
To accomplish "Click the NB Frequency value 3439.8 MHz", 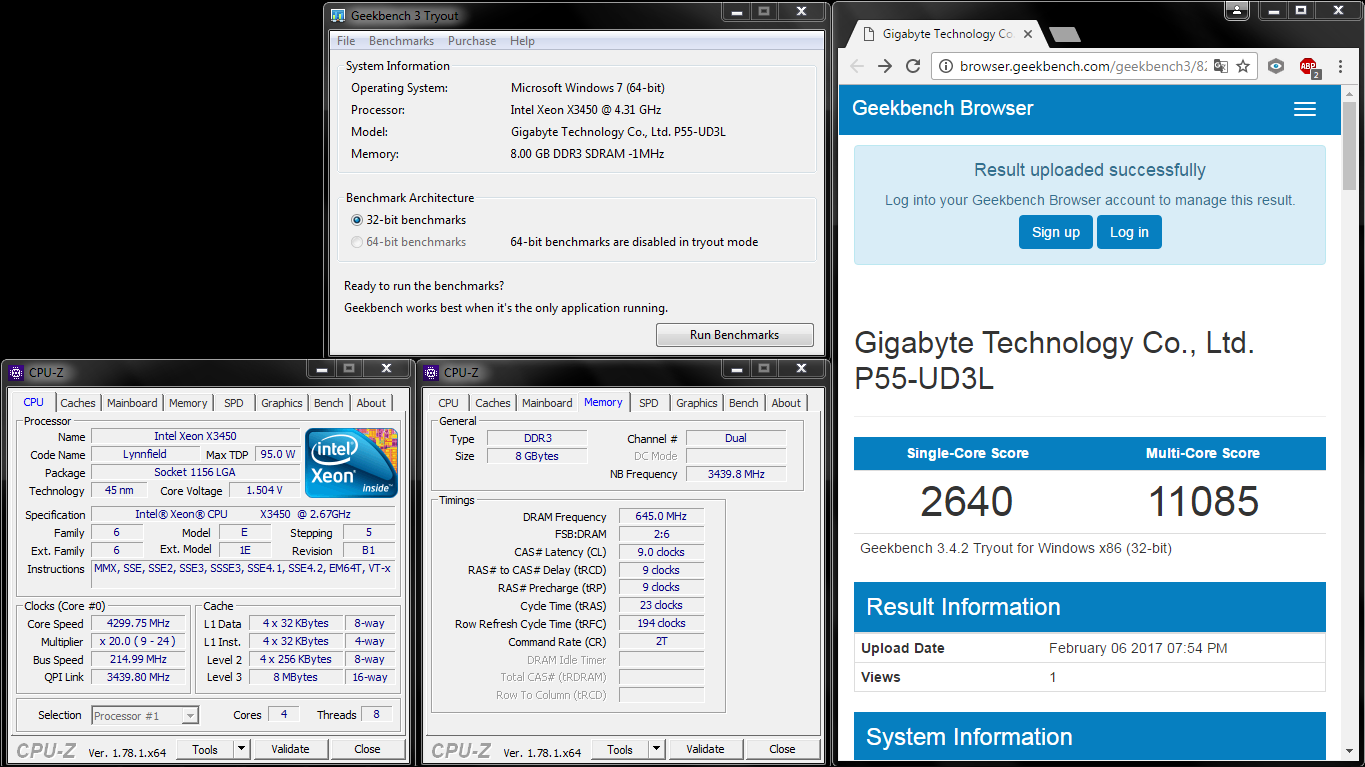I will tap(735, 474).
